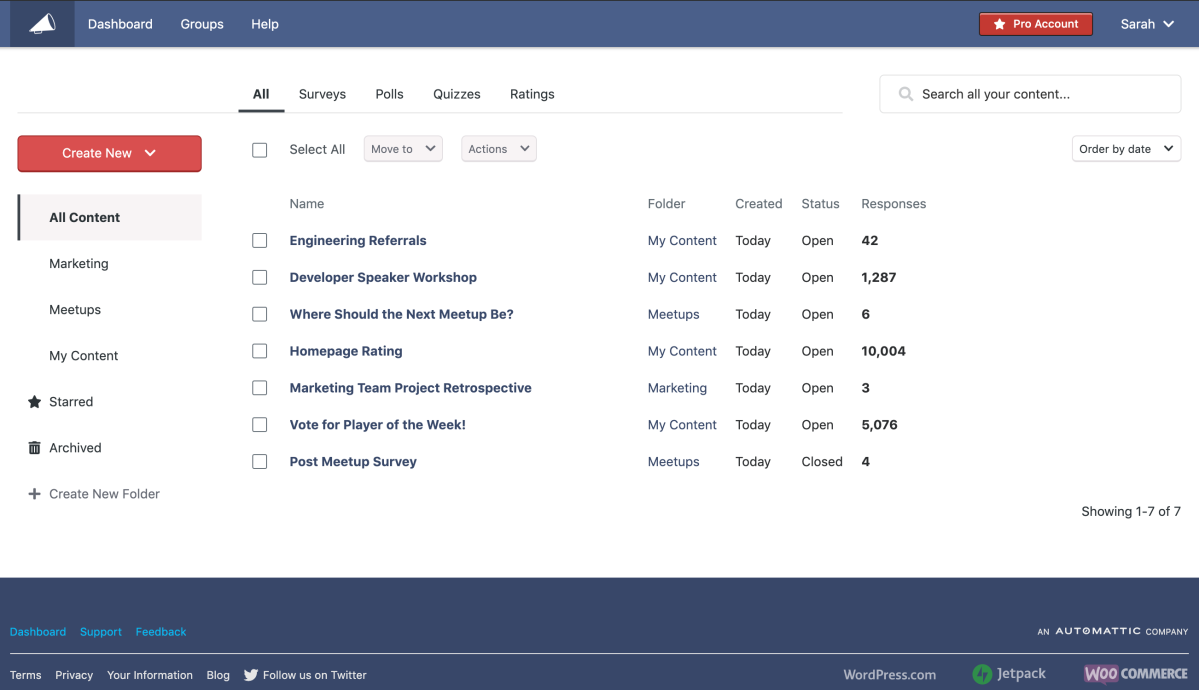This screenshot has height=690, width=1199.
Task: Click the Marketing folder link in Retrospective row
Action: (677, 388)
